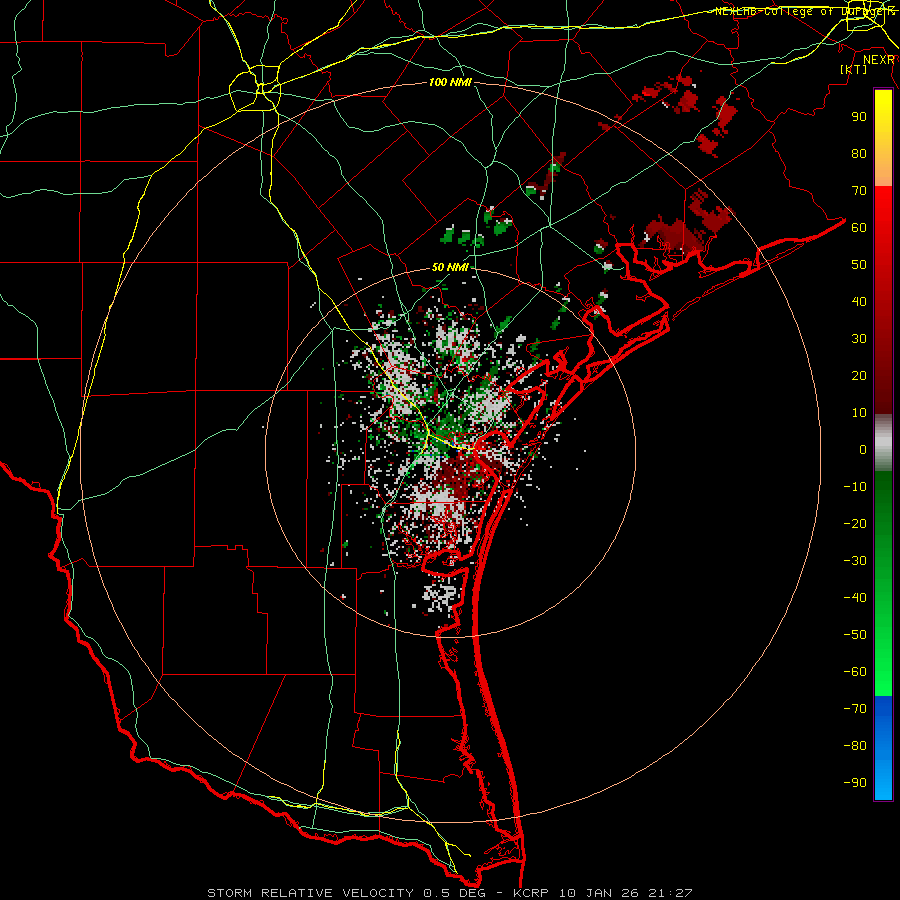Select the -70 value on the velocity scale
The height and width of the screenshot is (900, 900).
click(x=855, y=708)
